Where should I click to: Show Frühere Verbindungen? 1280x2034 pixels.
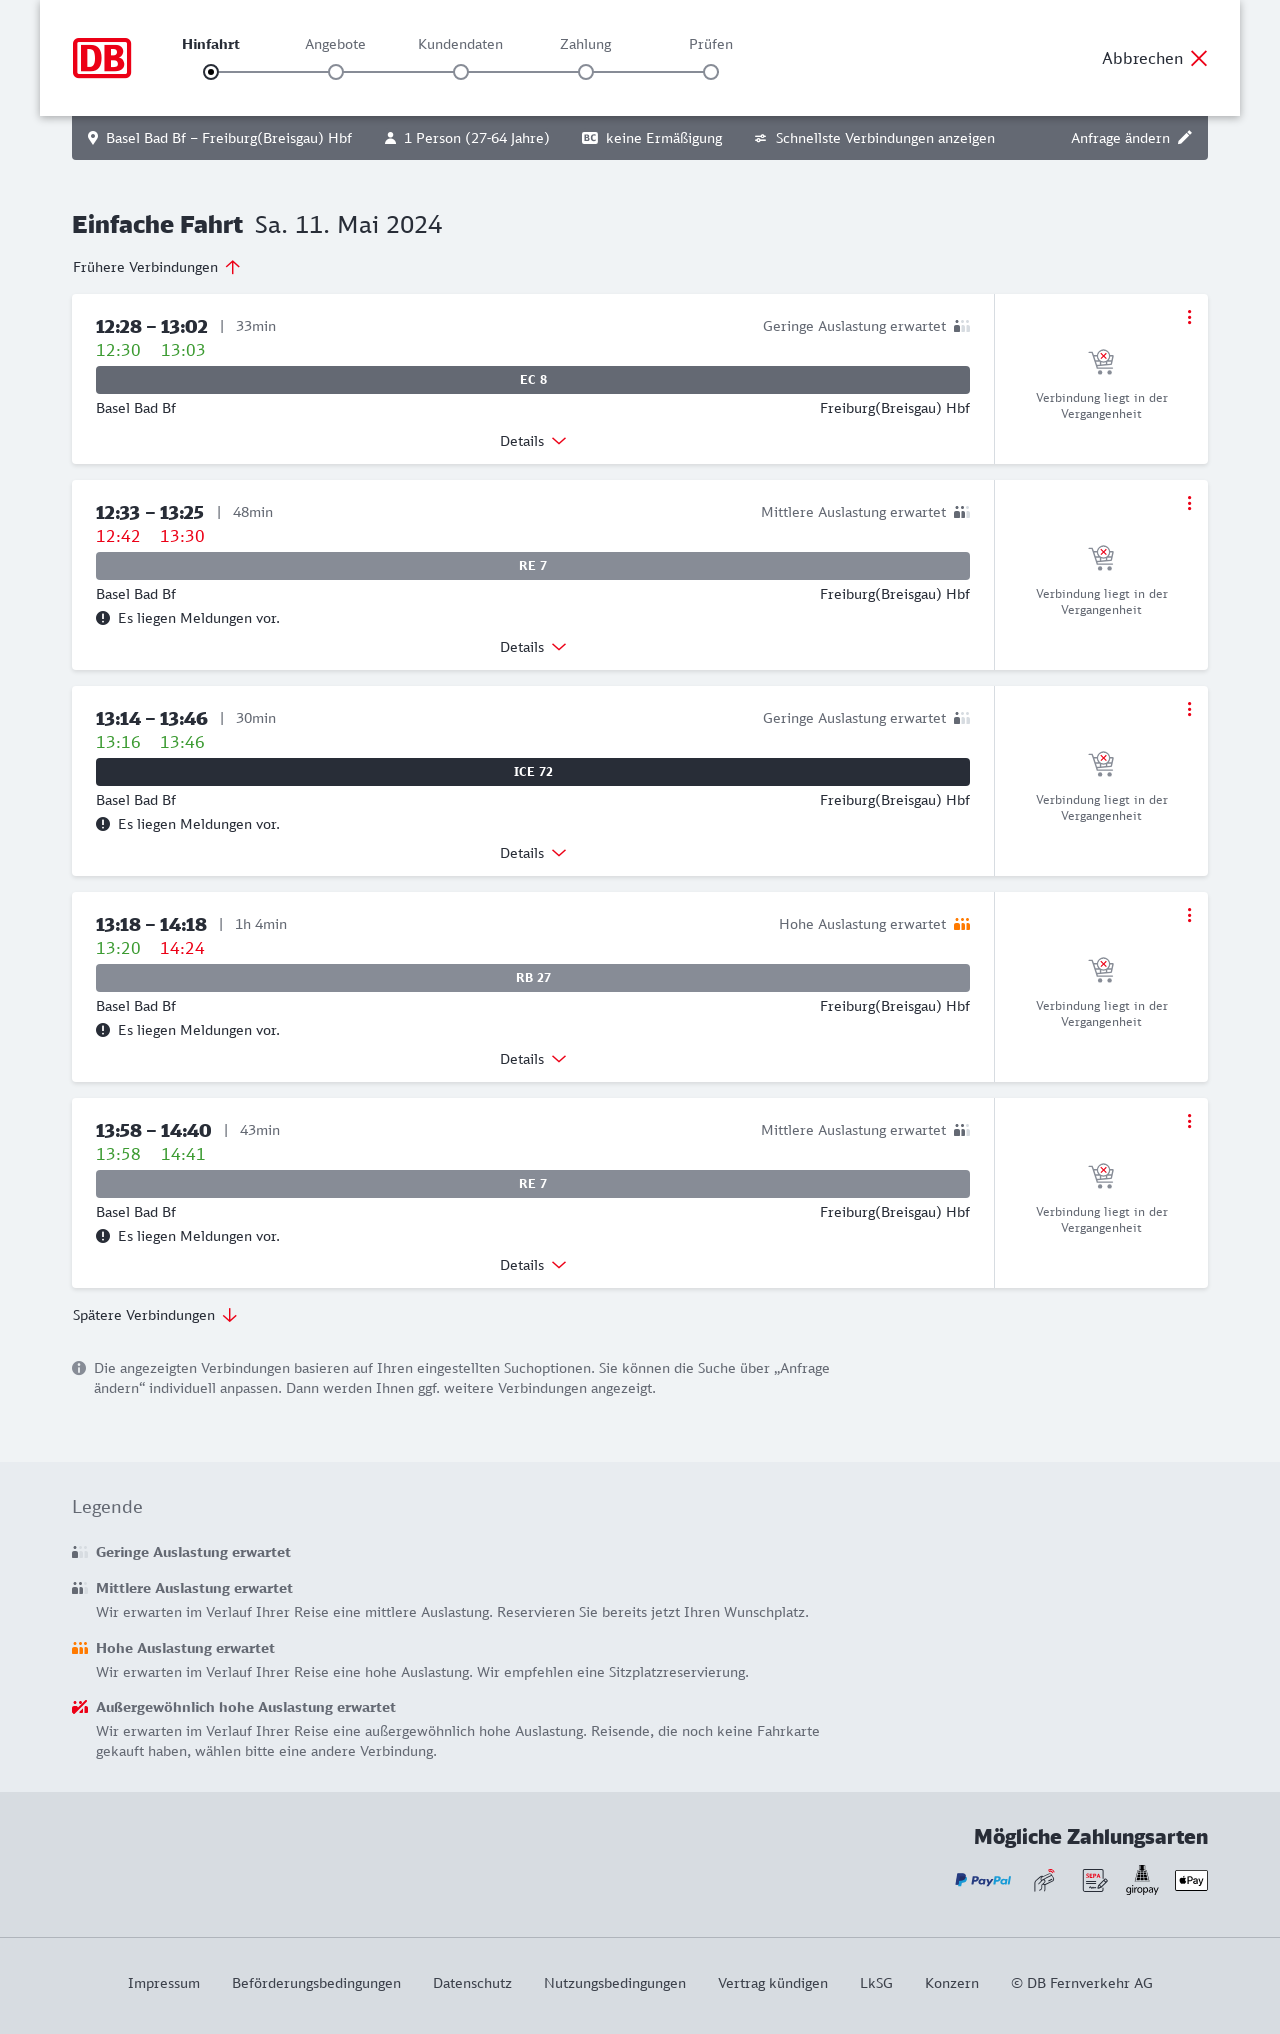click(156, 267)
